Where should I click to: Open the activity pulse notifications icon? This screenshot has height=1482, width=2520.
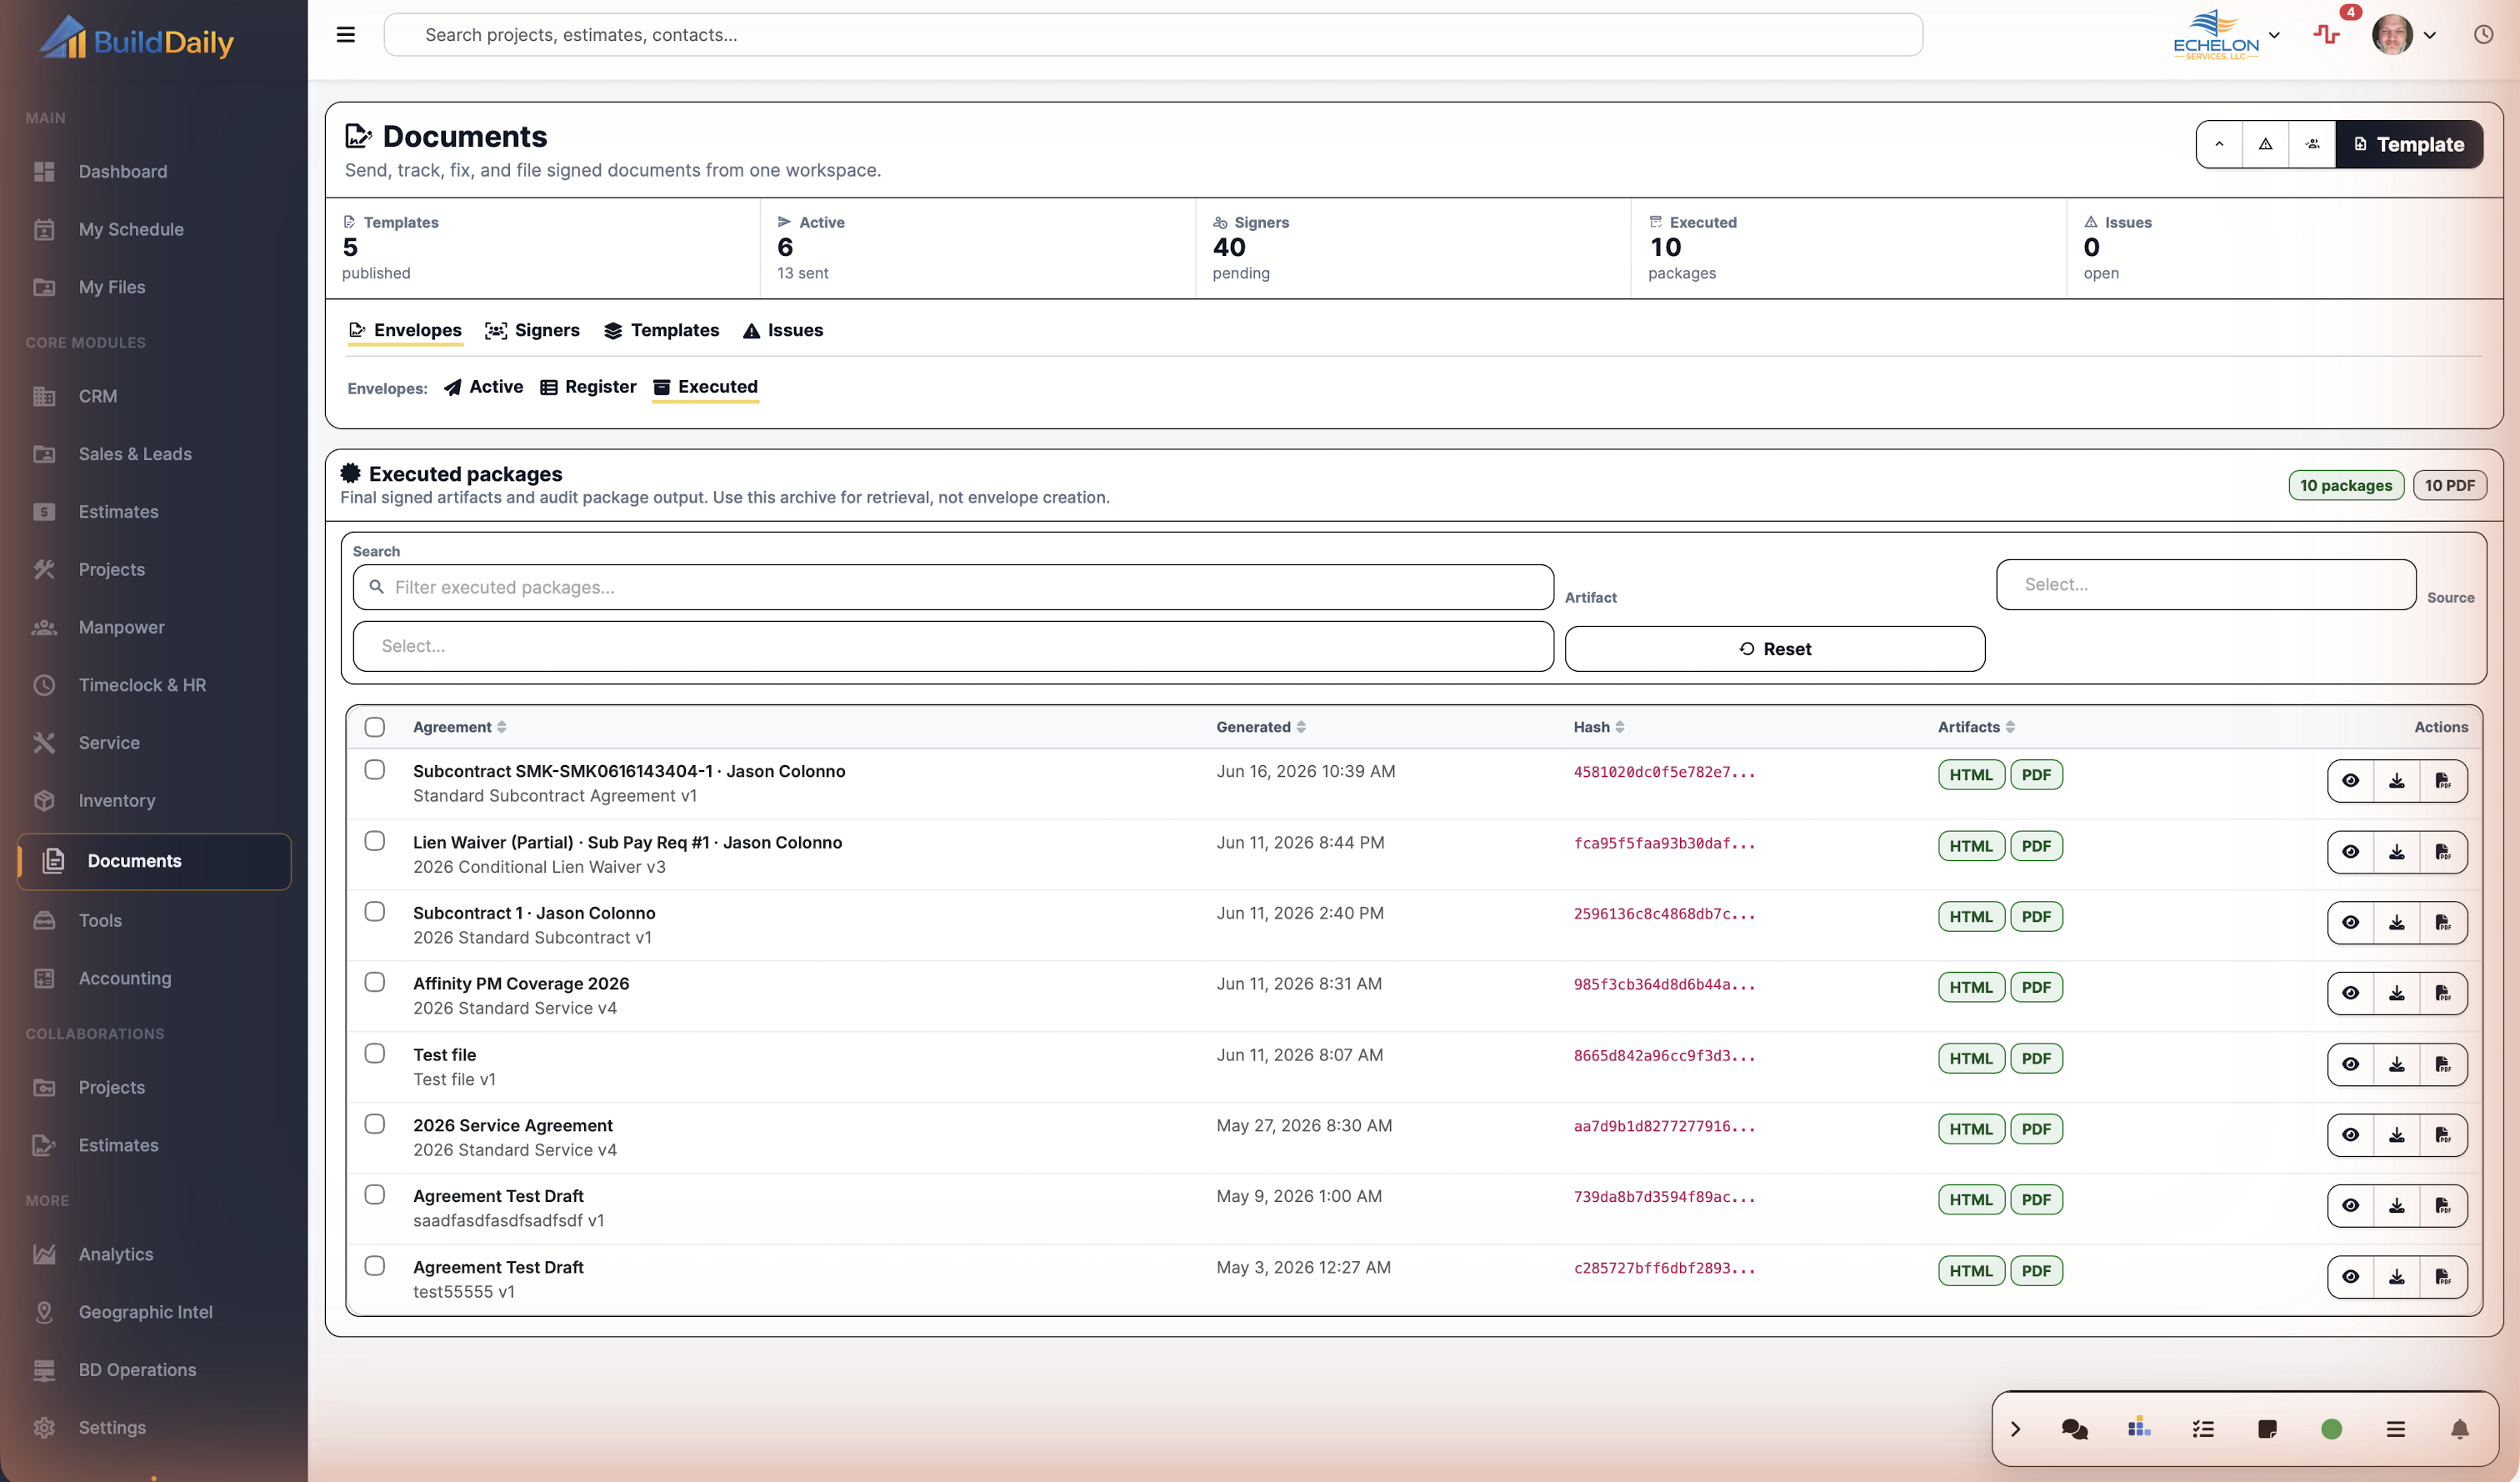(2327, 35)
